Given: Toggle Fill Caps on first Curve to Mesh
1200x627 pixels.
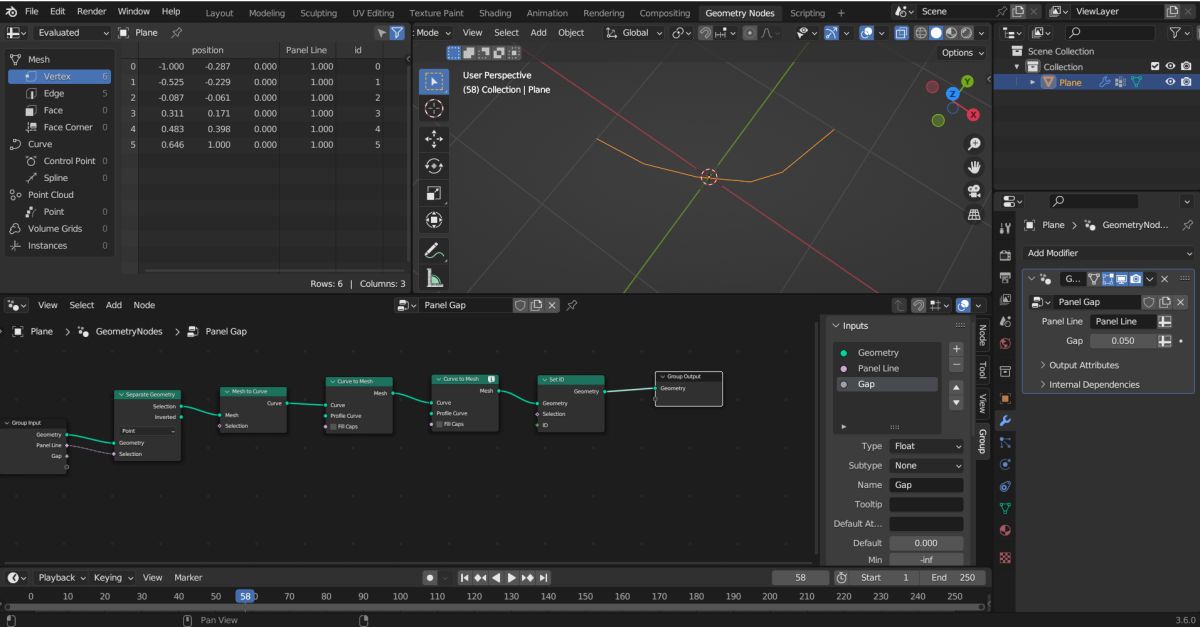Looking at the screenshot, I should pos(333,428).
